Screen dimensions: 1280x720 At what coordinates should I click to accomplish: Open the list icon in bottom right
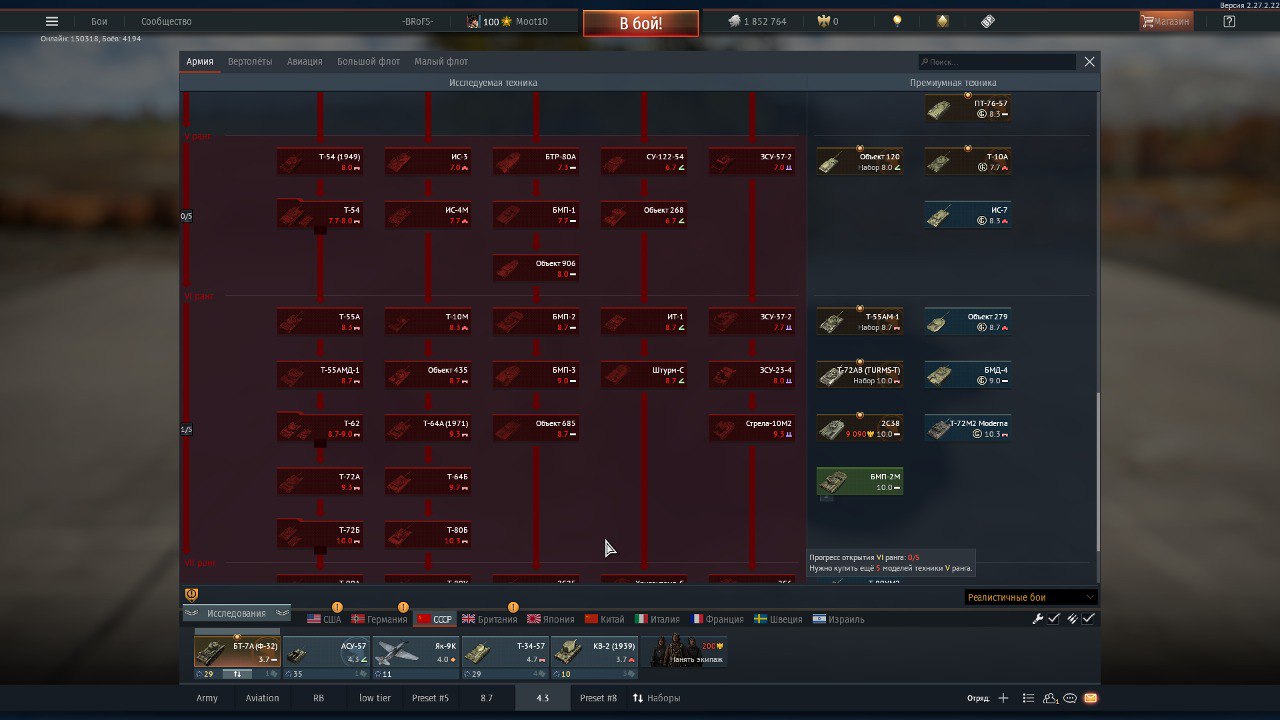[x=1029, y=698]
